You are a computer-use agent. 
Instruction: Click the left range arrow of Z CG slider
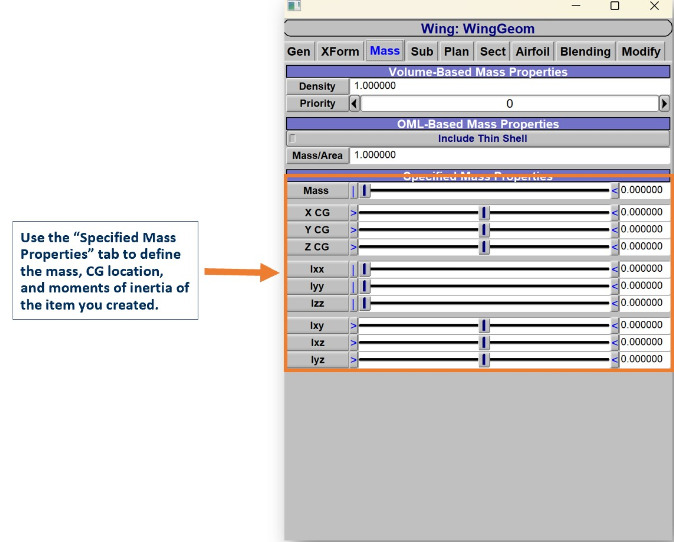(353, 247)
